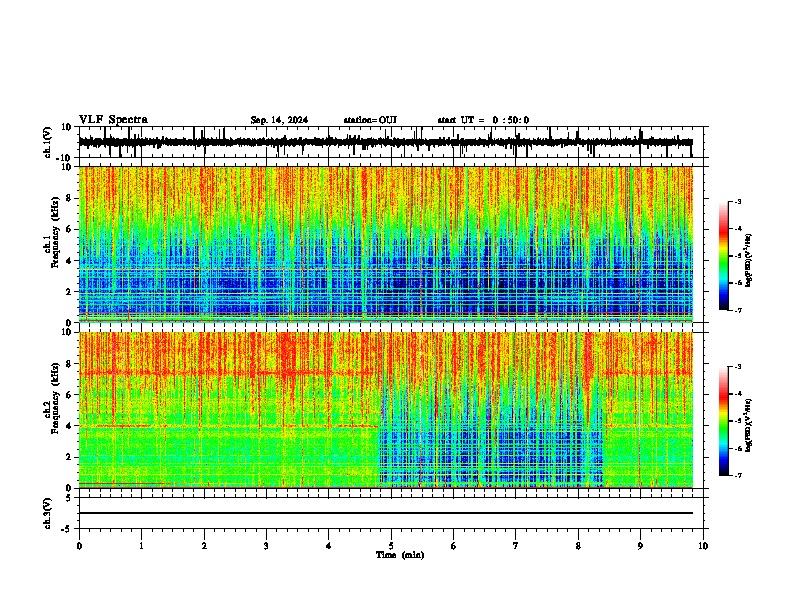Click the "-3" label on ch.1 colorbar
The height and width of the screenshot is (612, 792).
pos(738,201)
